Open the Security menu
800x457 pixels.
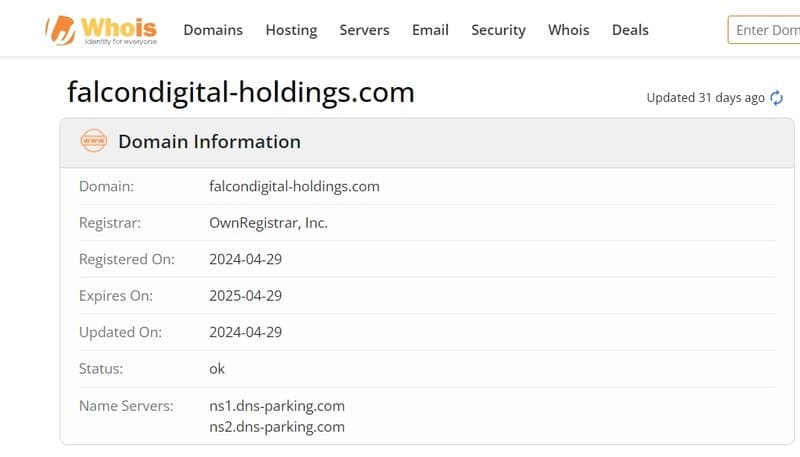tap(498, 30)
